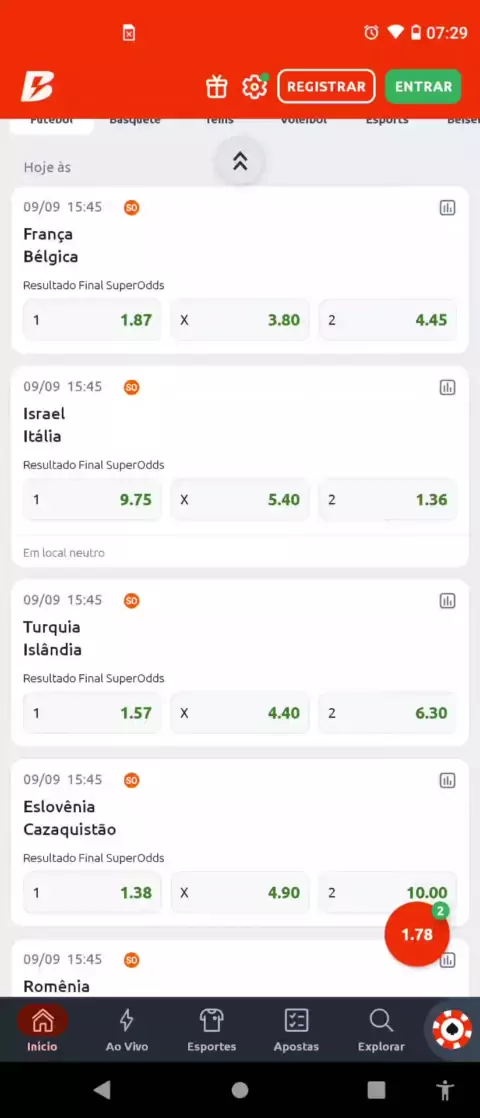Open the casino chip icon
480x1118 pixels.
[453, 1029]
